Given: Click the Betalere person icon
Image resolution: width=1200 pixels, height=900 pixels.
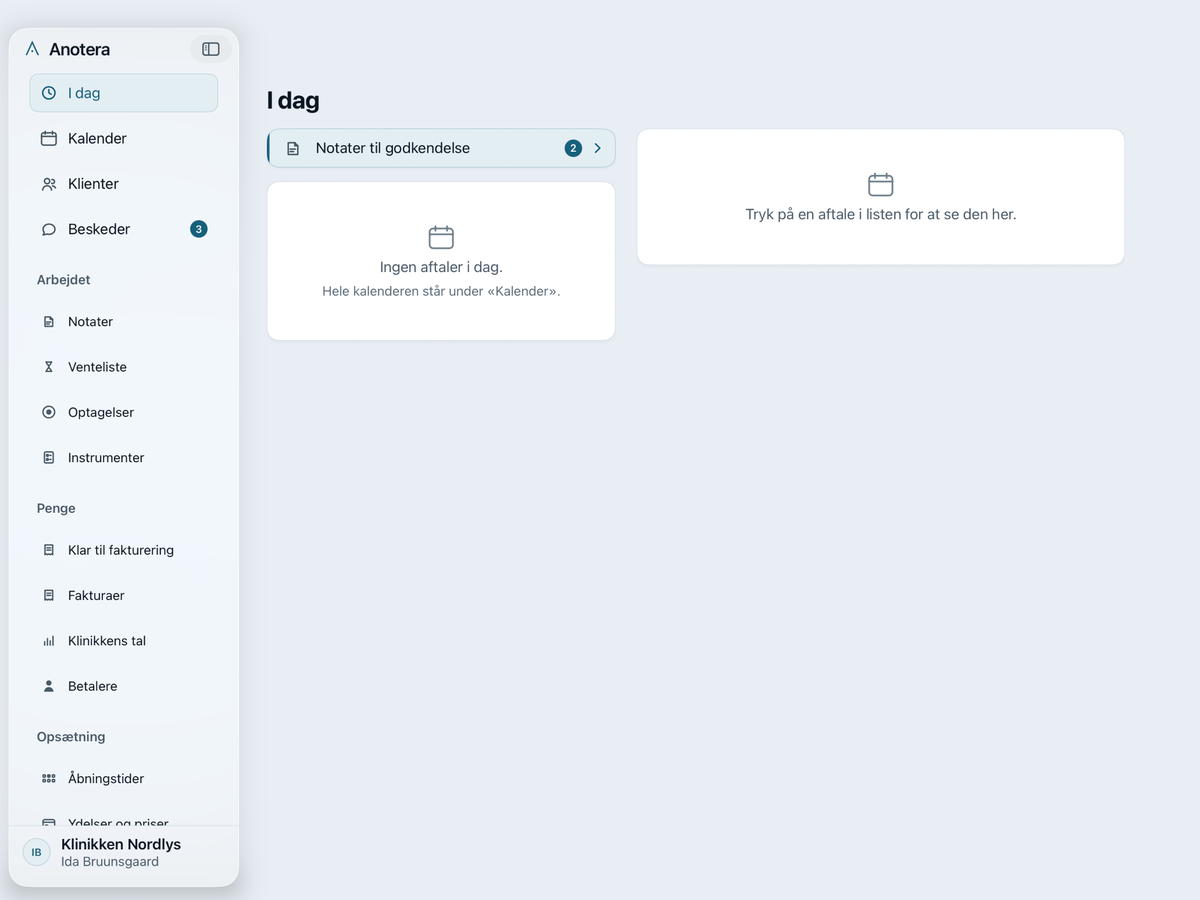Looking at the screenshot, I should click(49, 686).
